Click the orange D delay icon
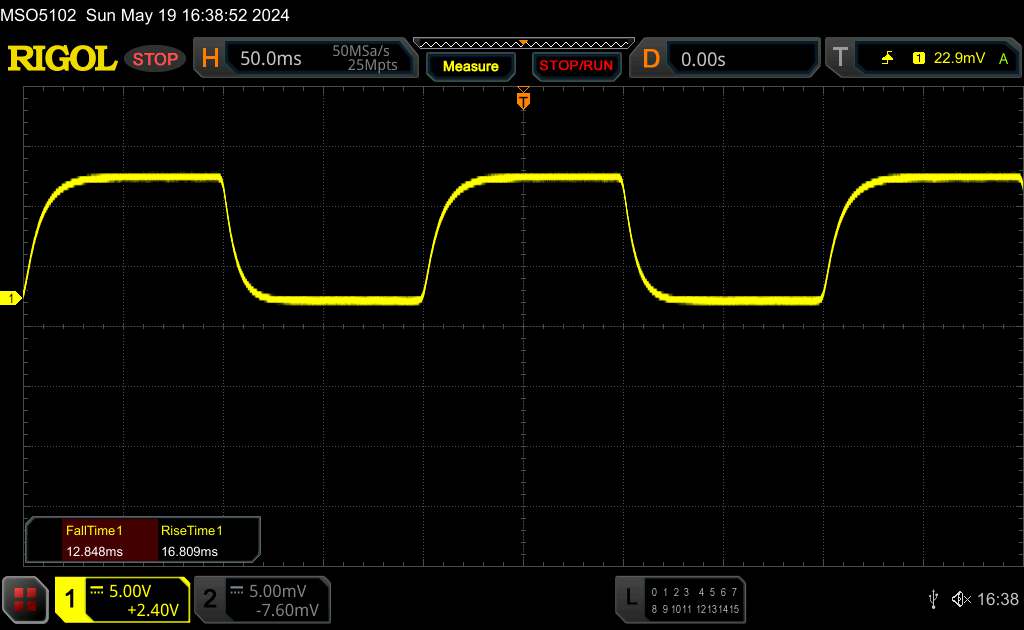The image size is (1024, 630). point(651,59)
